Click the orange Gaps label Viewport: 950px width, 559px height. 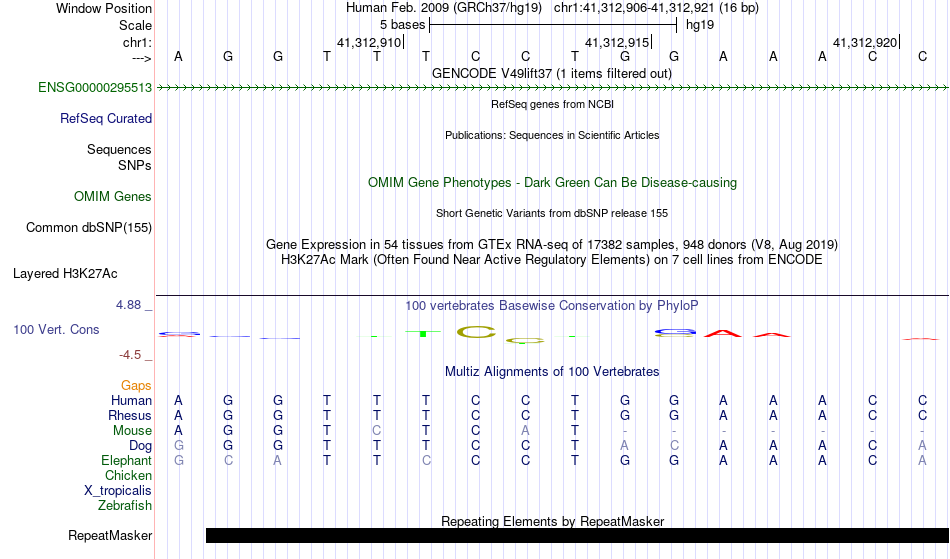(136, 386)
